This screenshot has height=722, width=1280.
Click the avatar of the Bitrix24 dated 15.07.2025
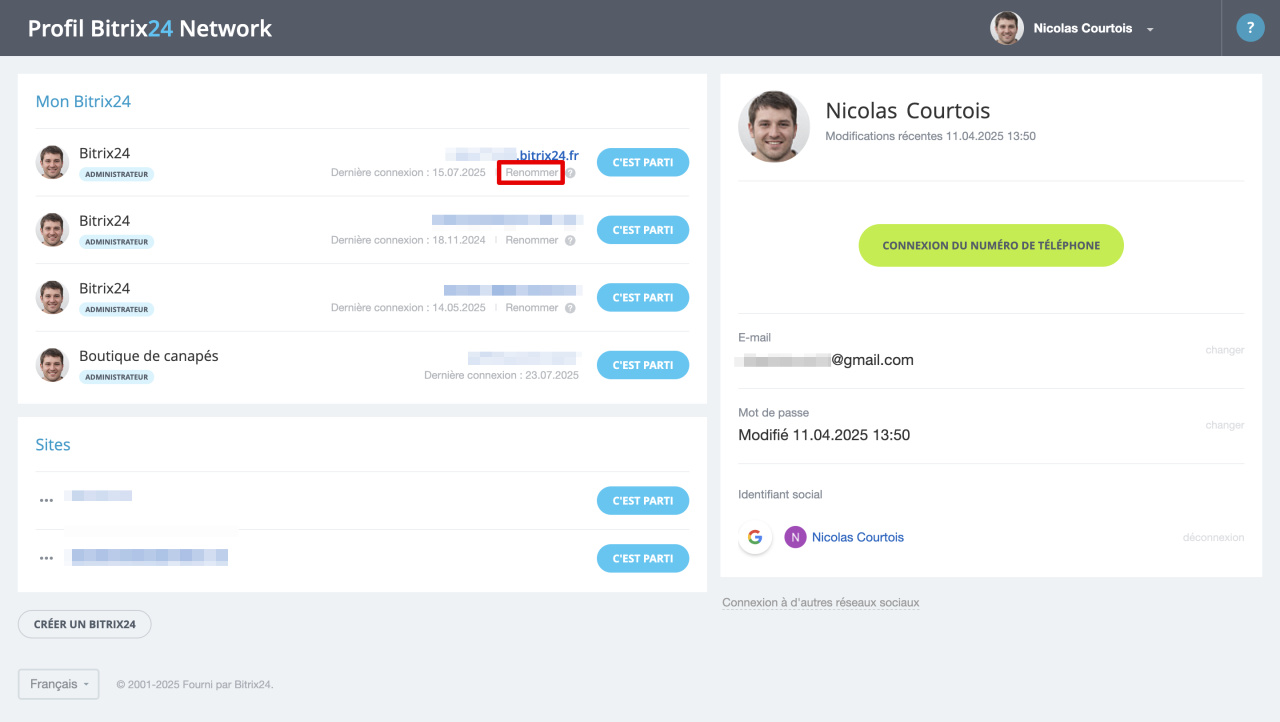52,162
